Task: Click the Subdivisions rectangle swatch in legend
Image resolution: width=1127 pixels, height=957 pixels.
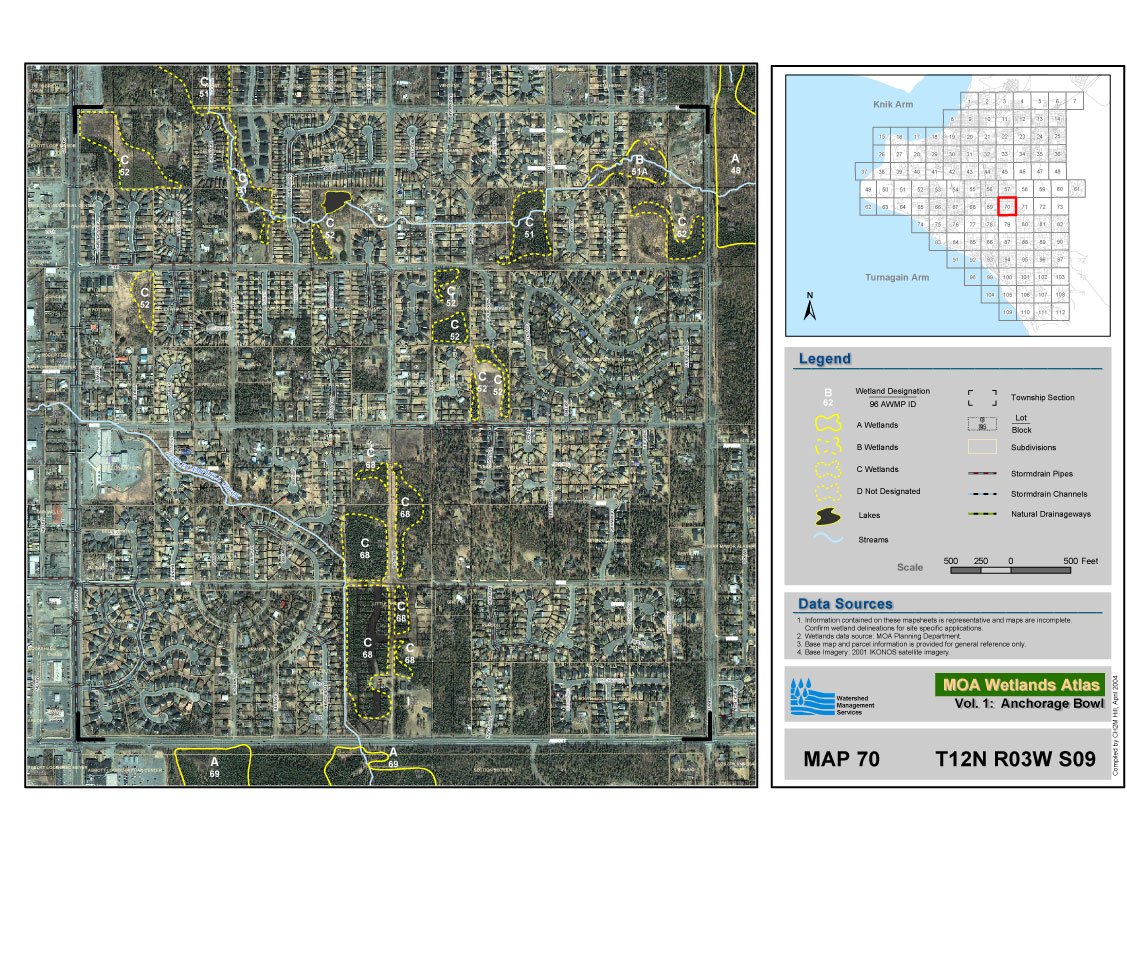Action: pyautogui.click(x=982, y=447)
